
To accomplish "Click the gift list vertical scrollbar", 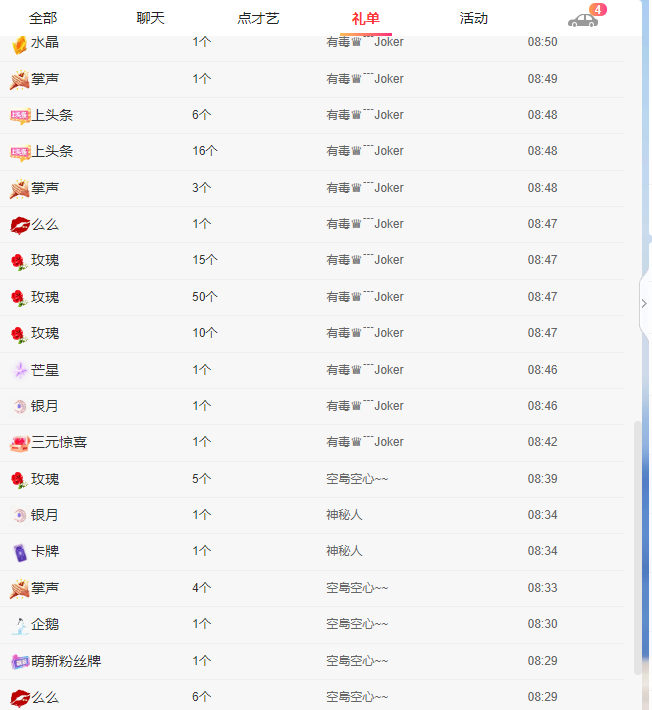I will point(638,548).
